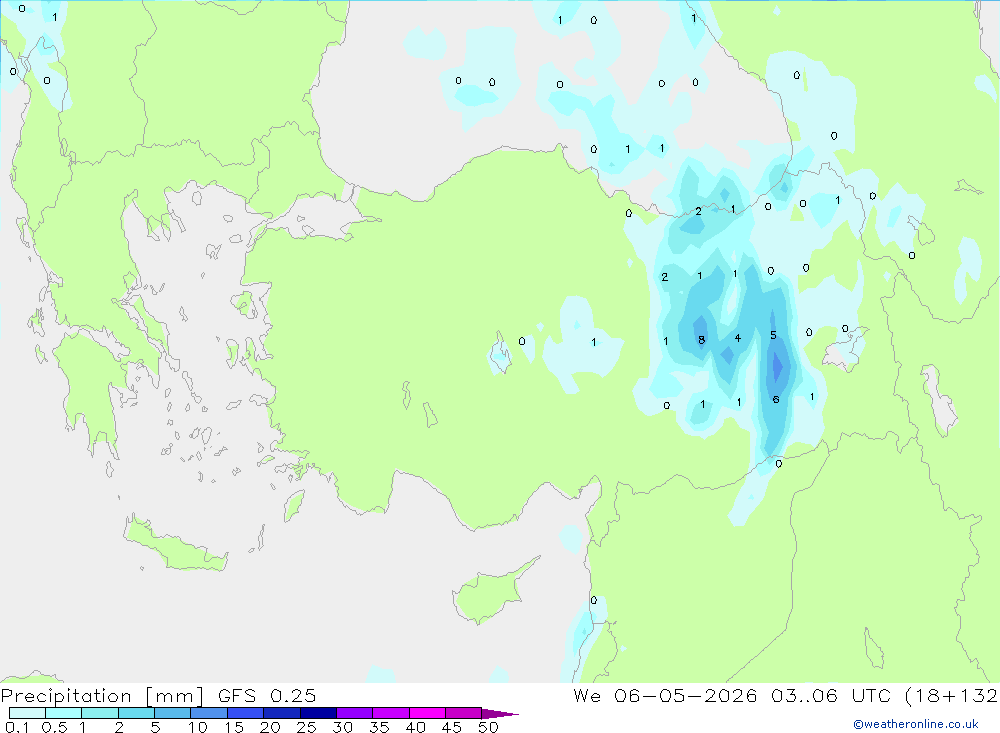
Task: Click the 20–25 mm dark blue legend swatch
Action: (282, 713)
